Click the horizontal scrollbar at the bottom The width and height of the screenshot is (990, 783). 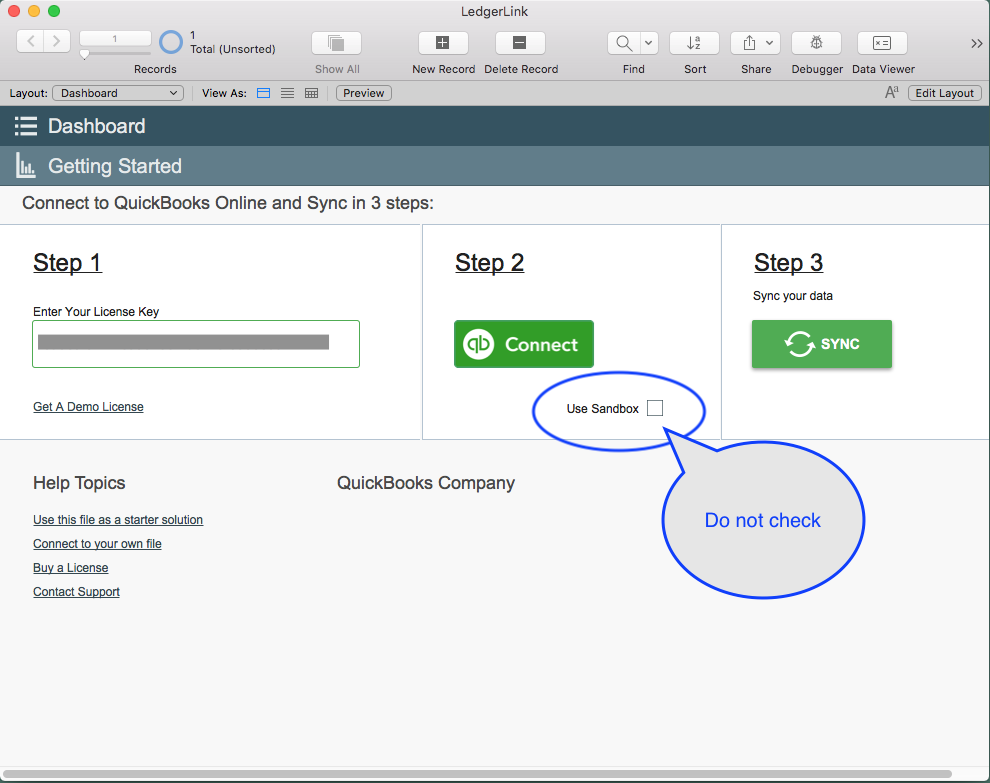(477, 774)
